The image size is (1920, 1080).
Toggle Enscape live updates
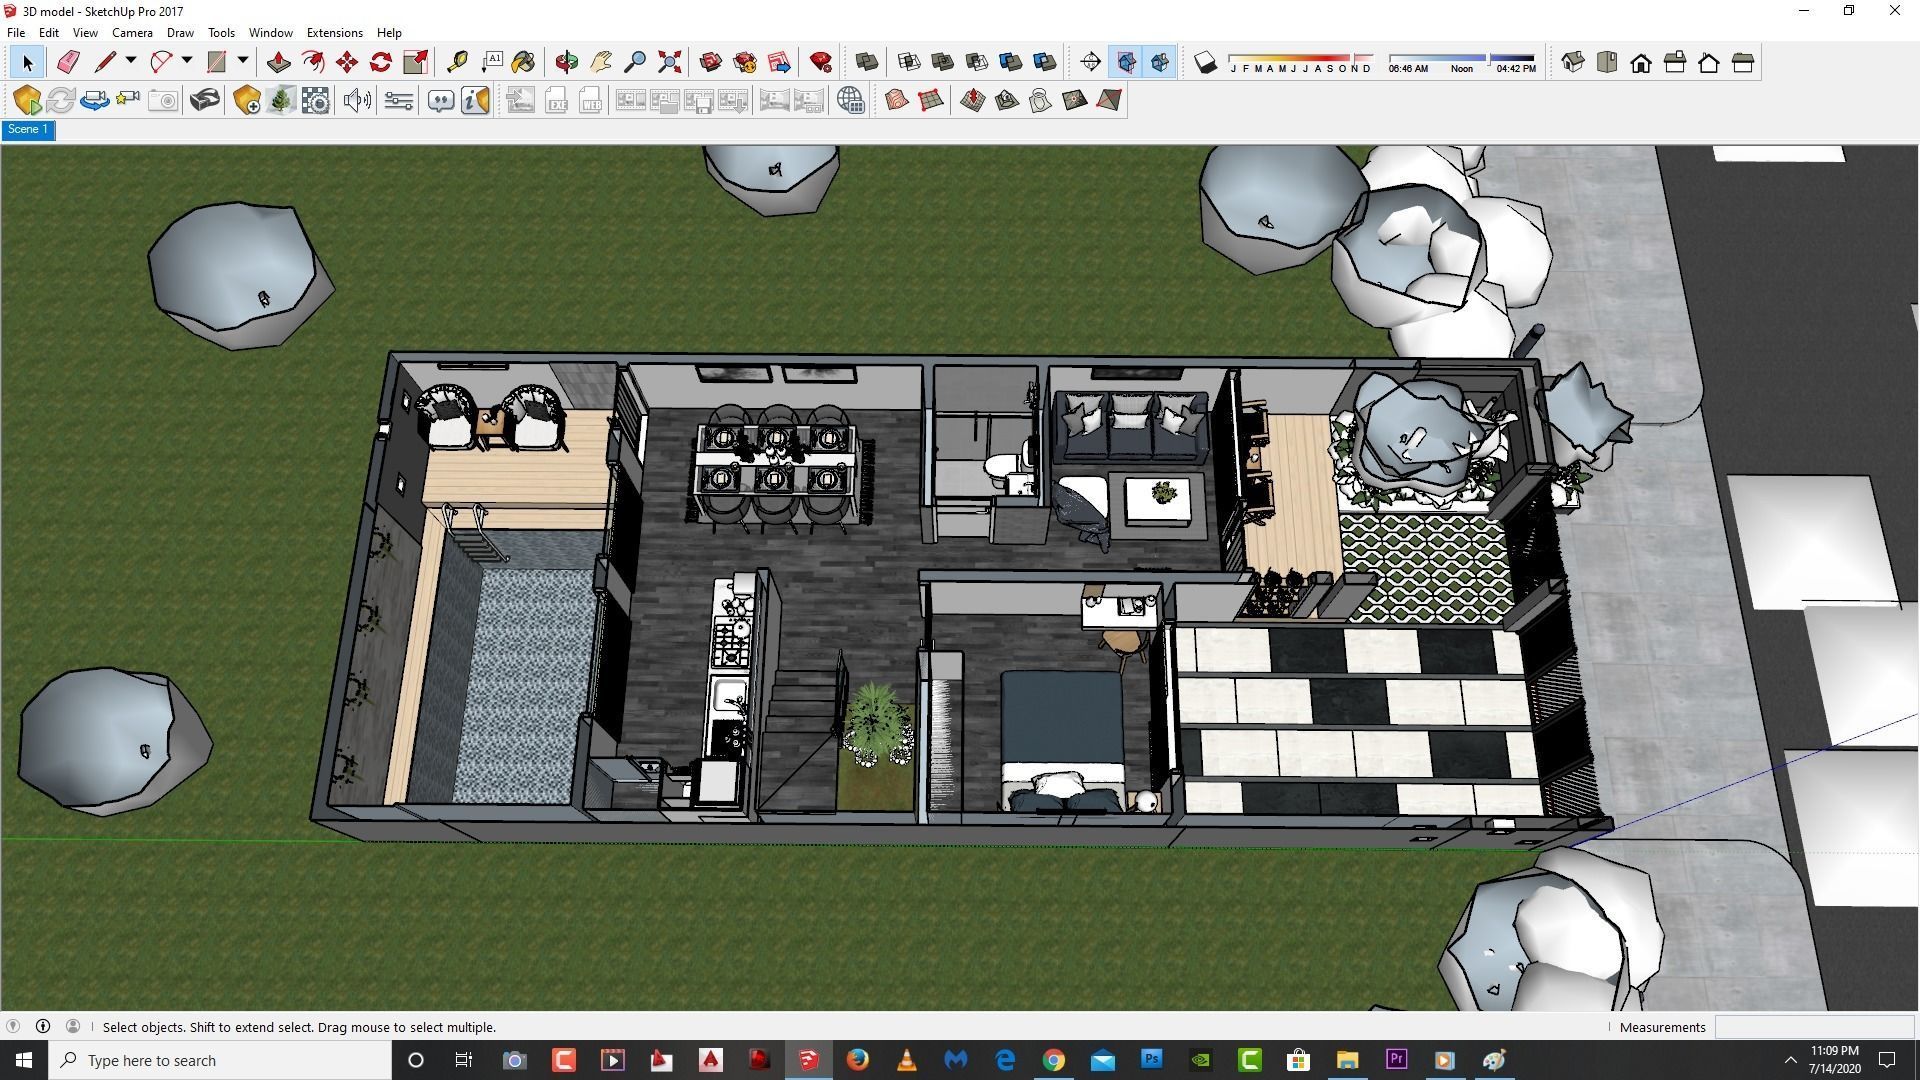pyautogui.click(x=61, y=100)
